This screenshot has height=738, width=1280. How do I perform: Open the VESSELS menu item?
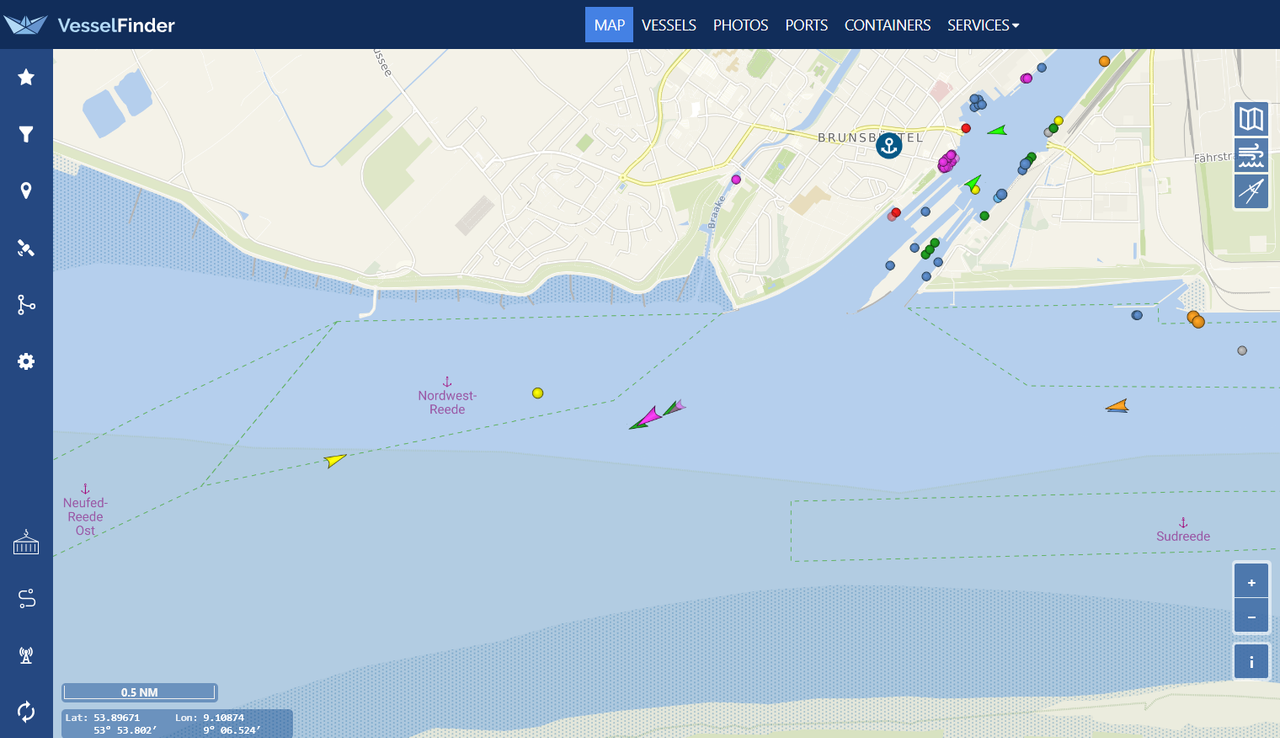[669, 25]
